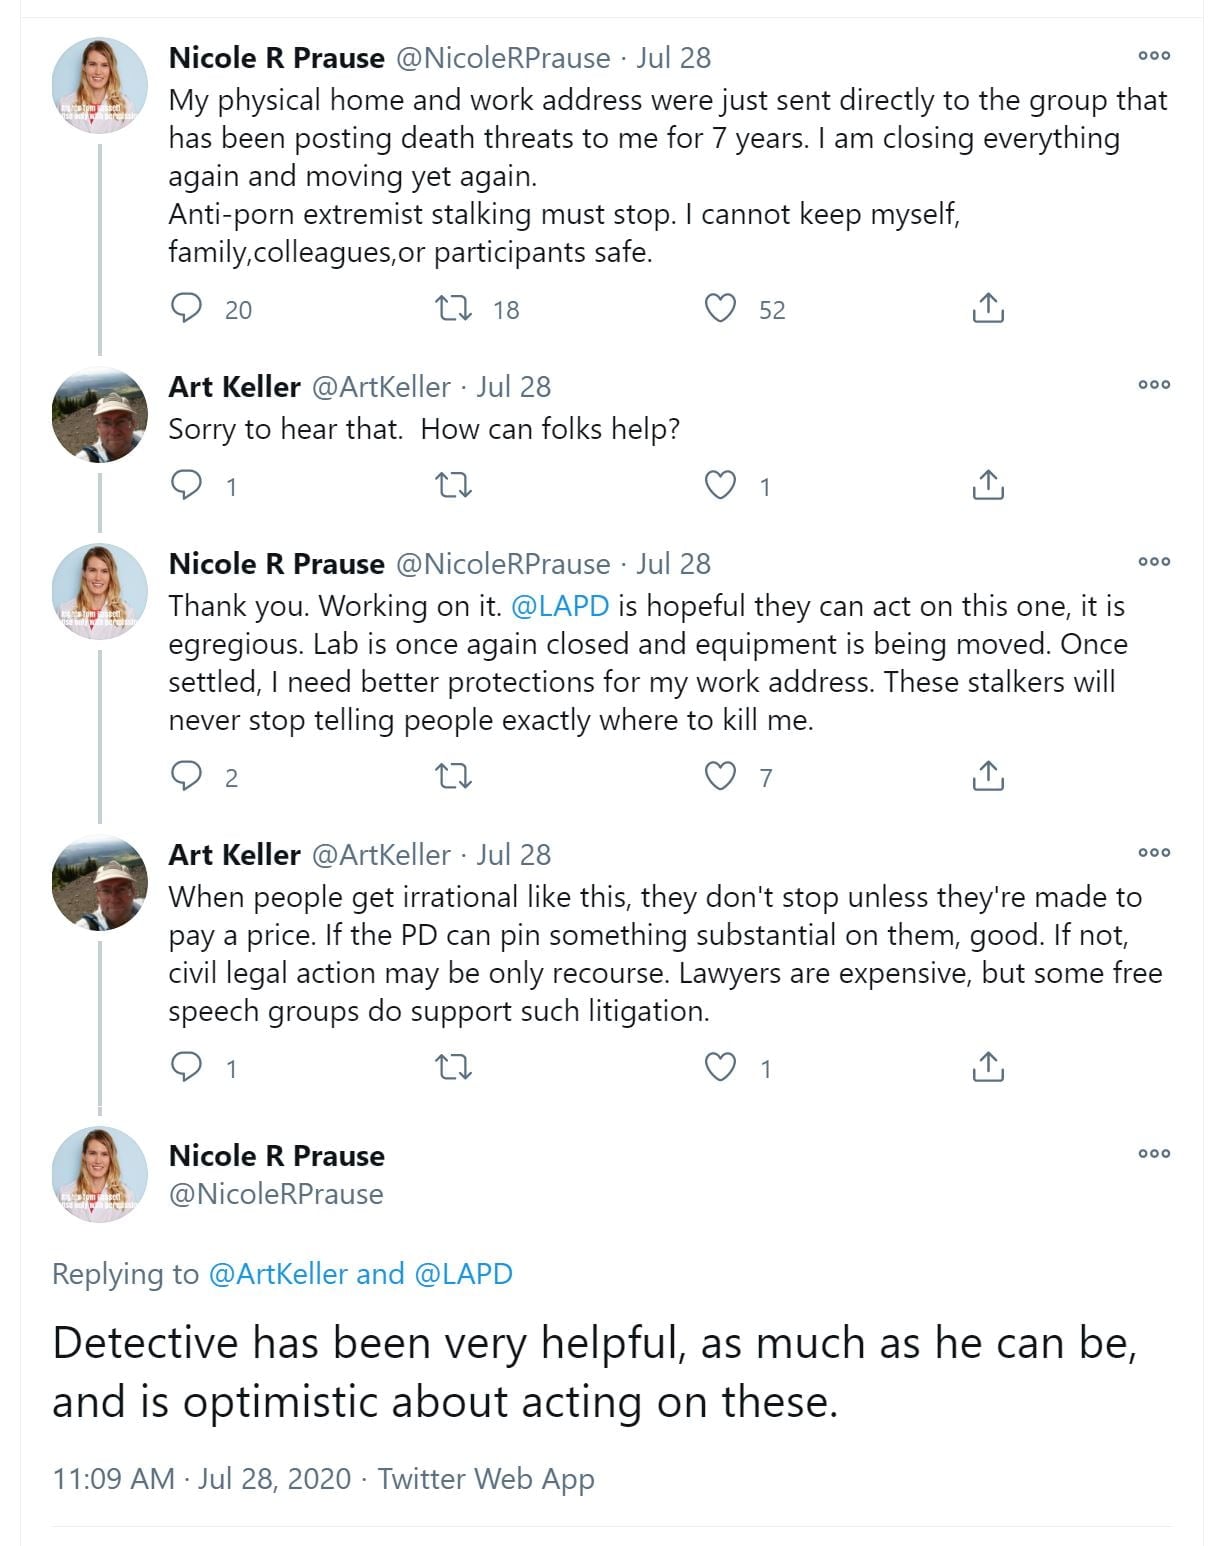
Task: Open Nicole R Prause's avatar on first tweet
Action: [99, 86]
